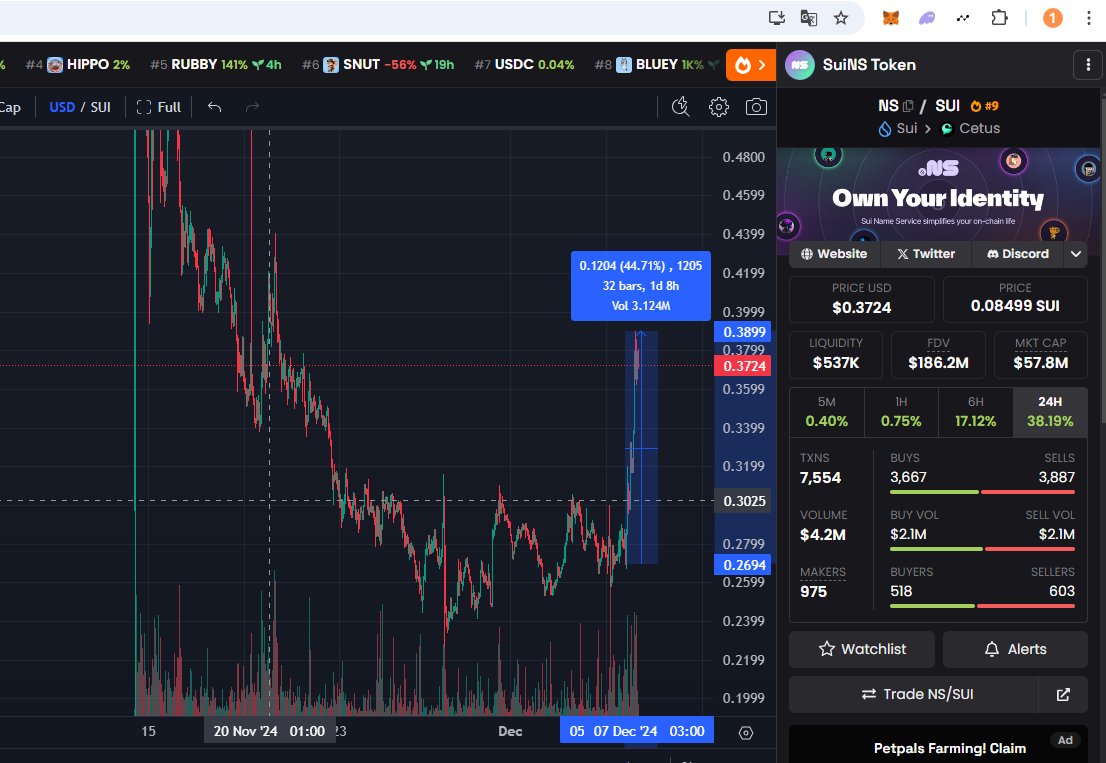Image resolution: width=1106 pixels, height=763 pixels.
Task: Select the 1H timeframe stats tab
Action: point(901,412)
